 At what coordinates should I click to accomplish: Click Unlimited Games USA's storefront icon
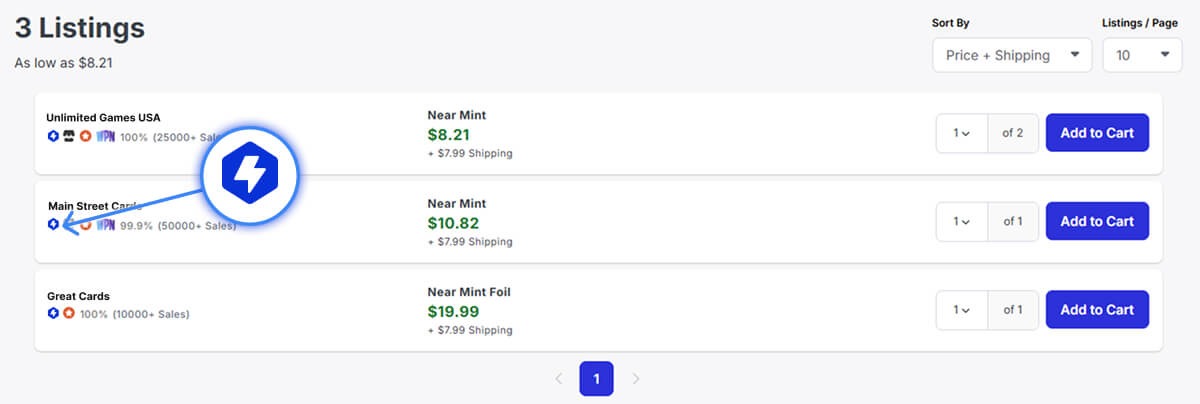68,136
